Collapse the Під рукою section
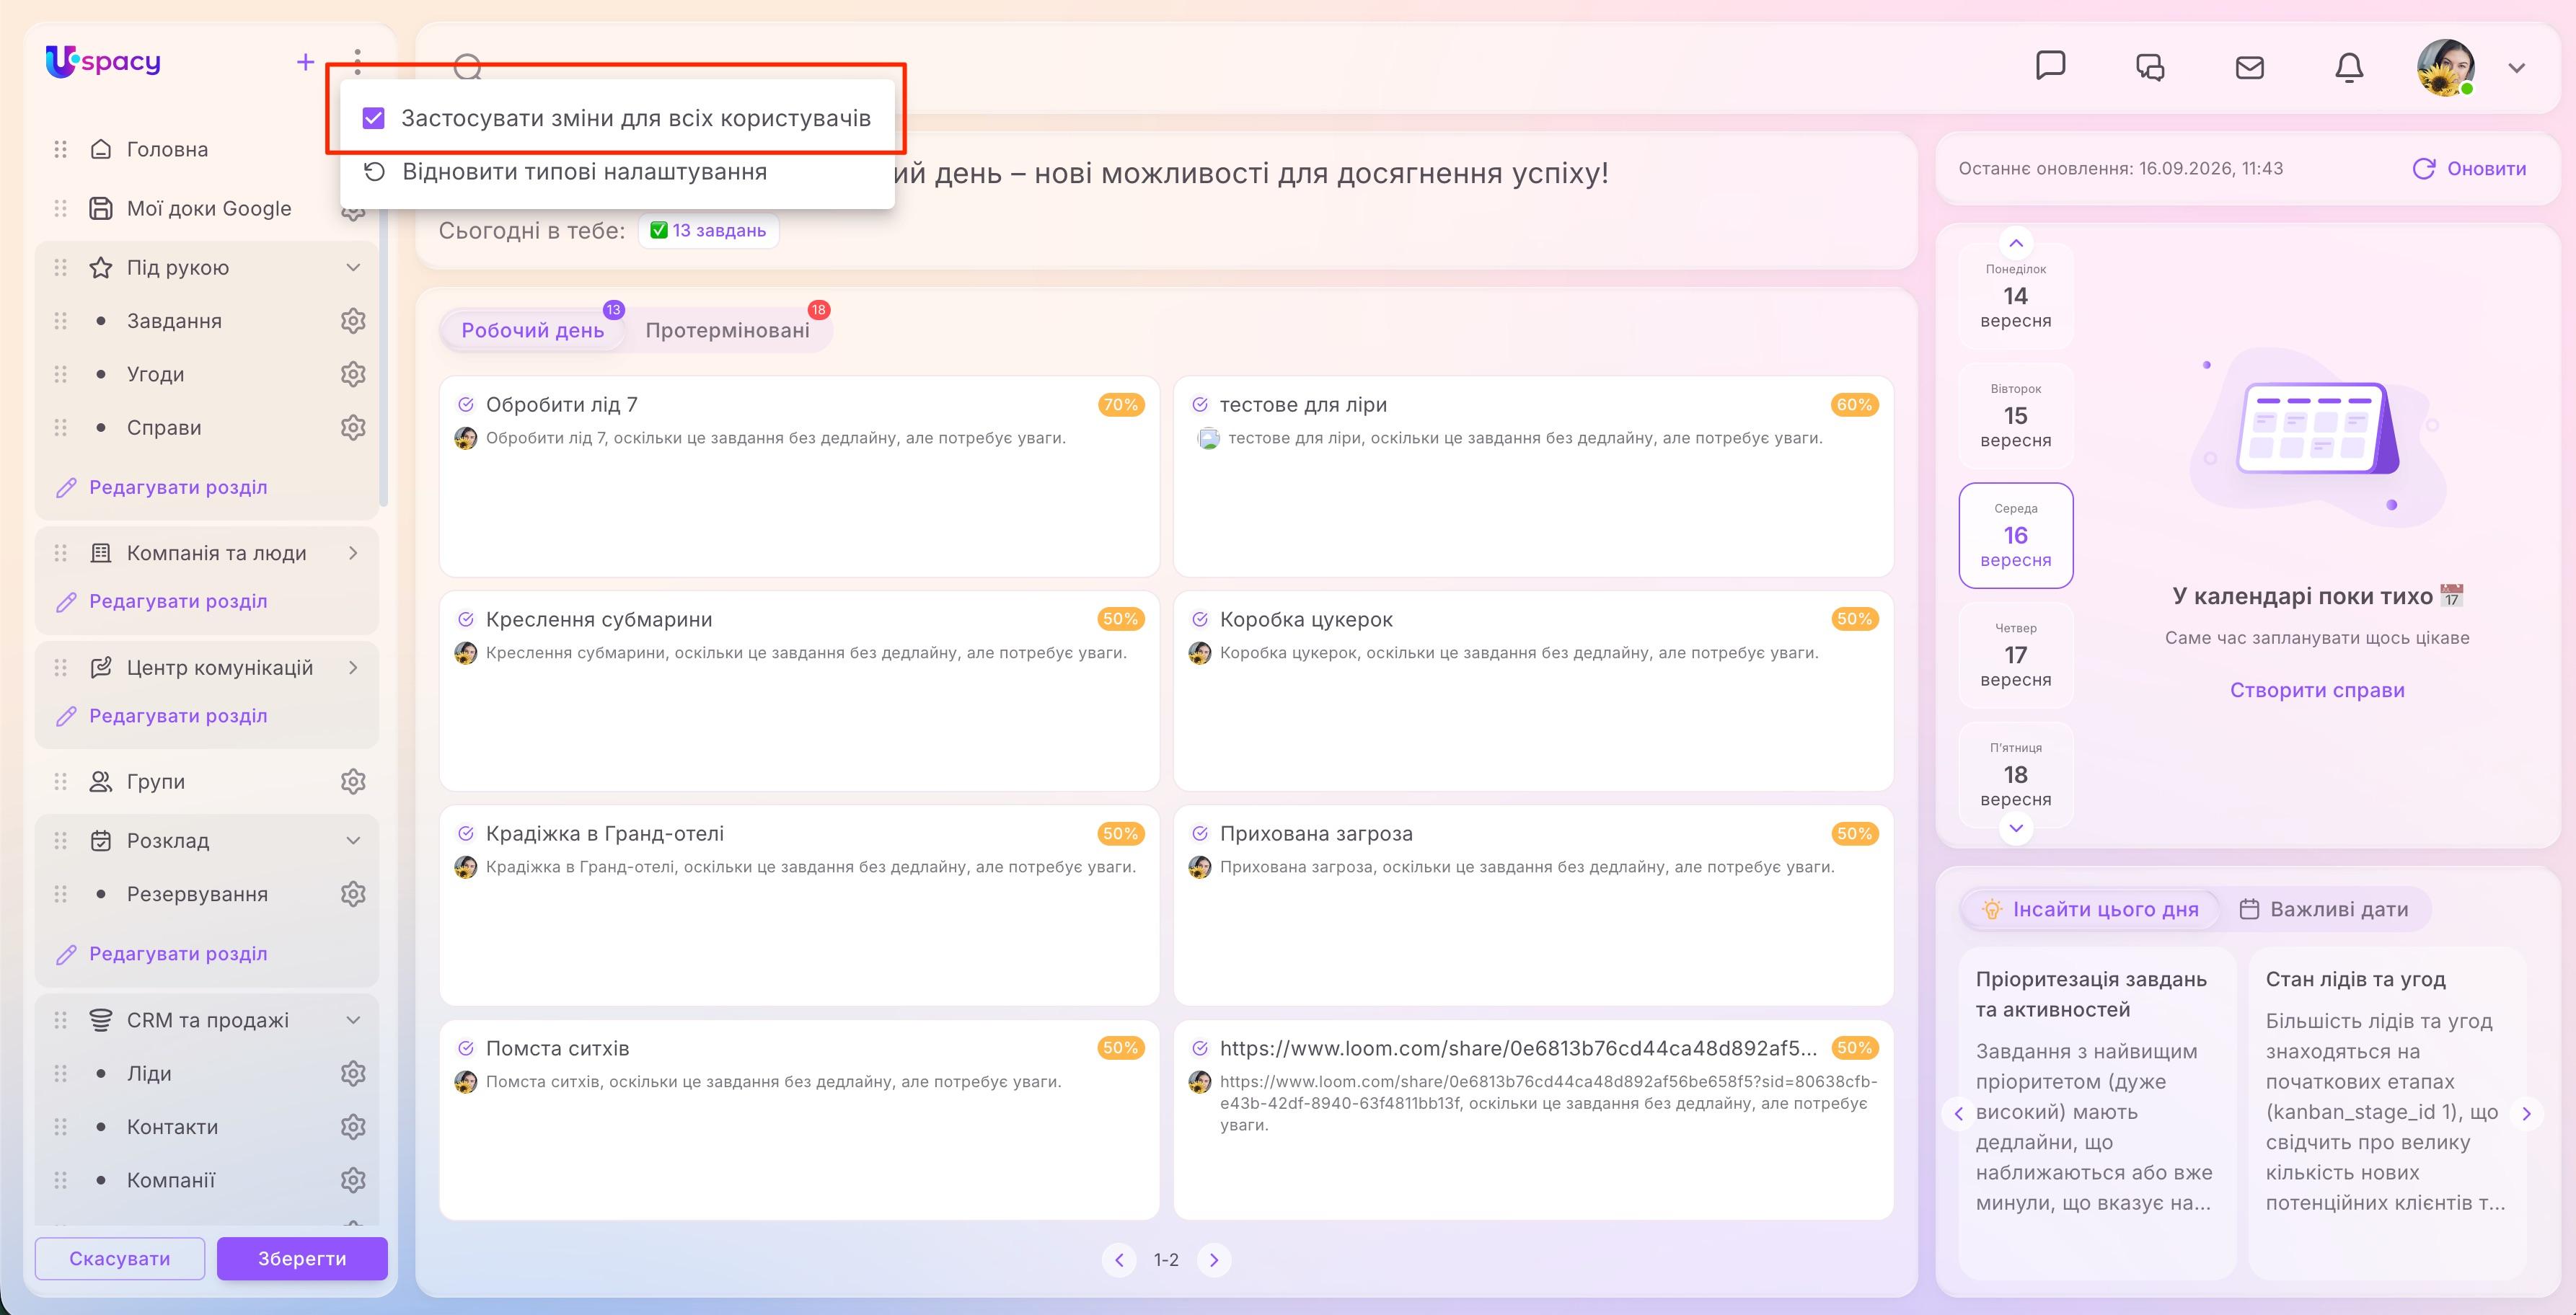This screenshot has width=2576, height=1315. (x=353, y=267)
